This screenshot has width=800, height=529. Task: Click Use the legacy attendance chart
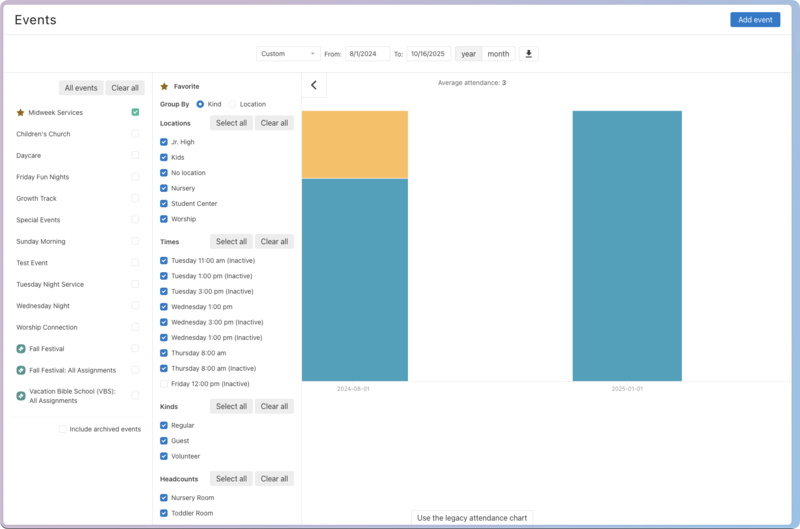pos(472,517)
